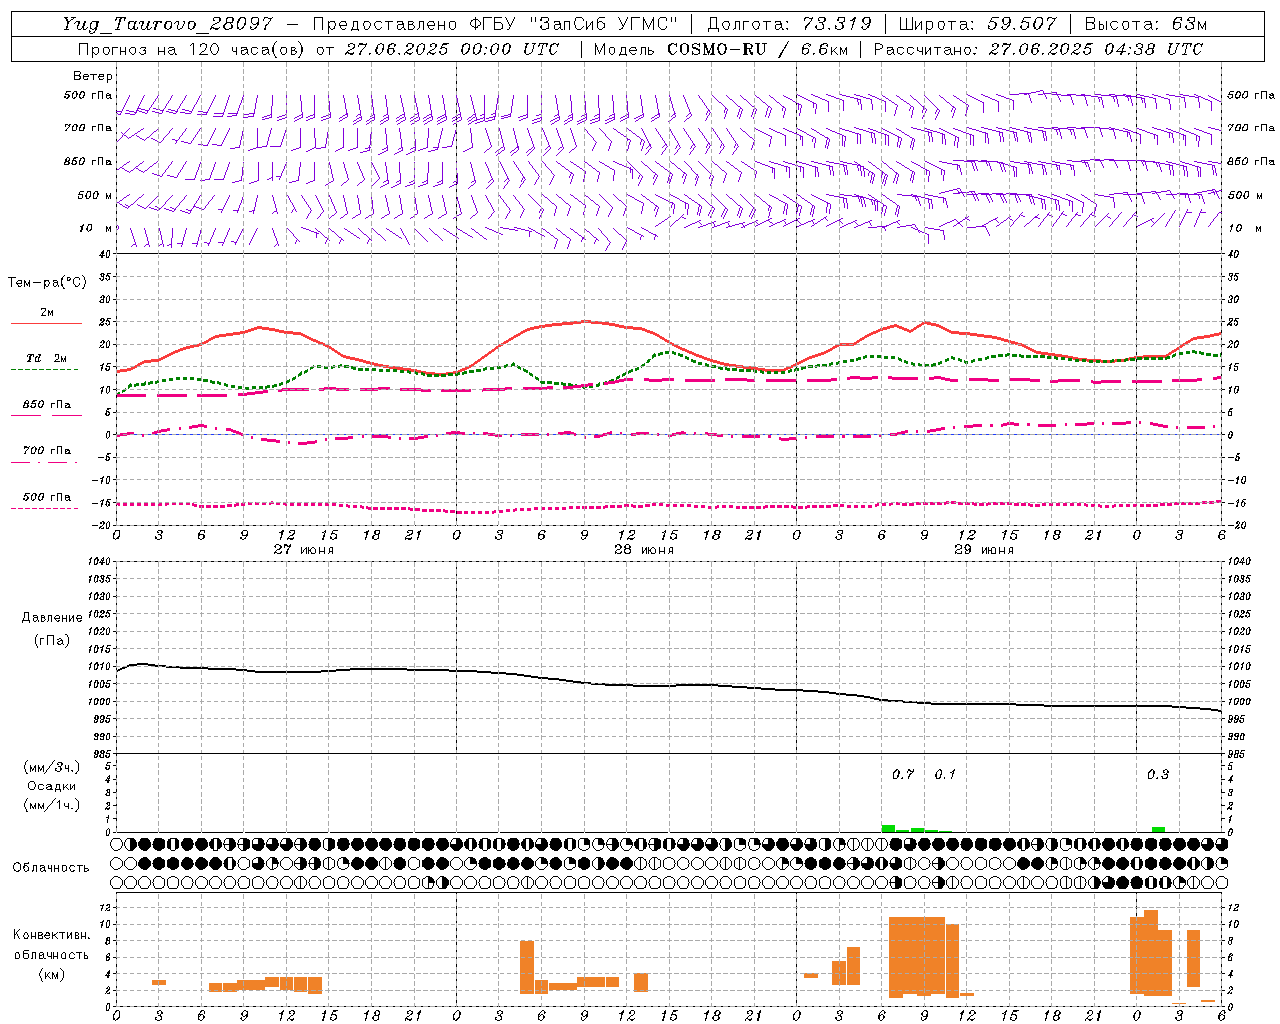Click the Долгота: 73.319 value
The height and width of the screenshot is (1024, 1280).
tap(789, 24)
